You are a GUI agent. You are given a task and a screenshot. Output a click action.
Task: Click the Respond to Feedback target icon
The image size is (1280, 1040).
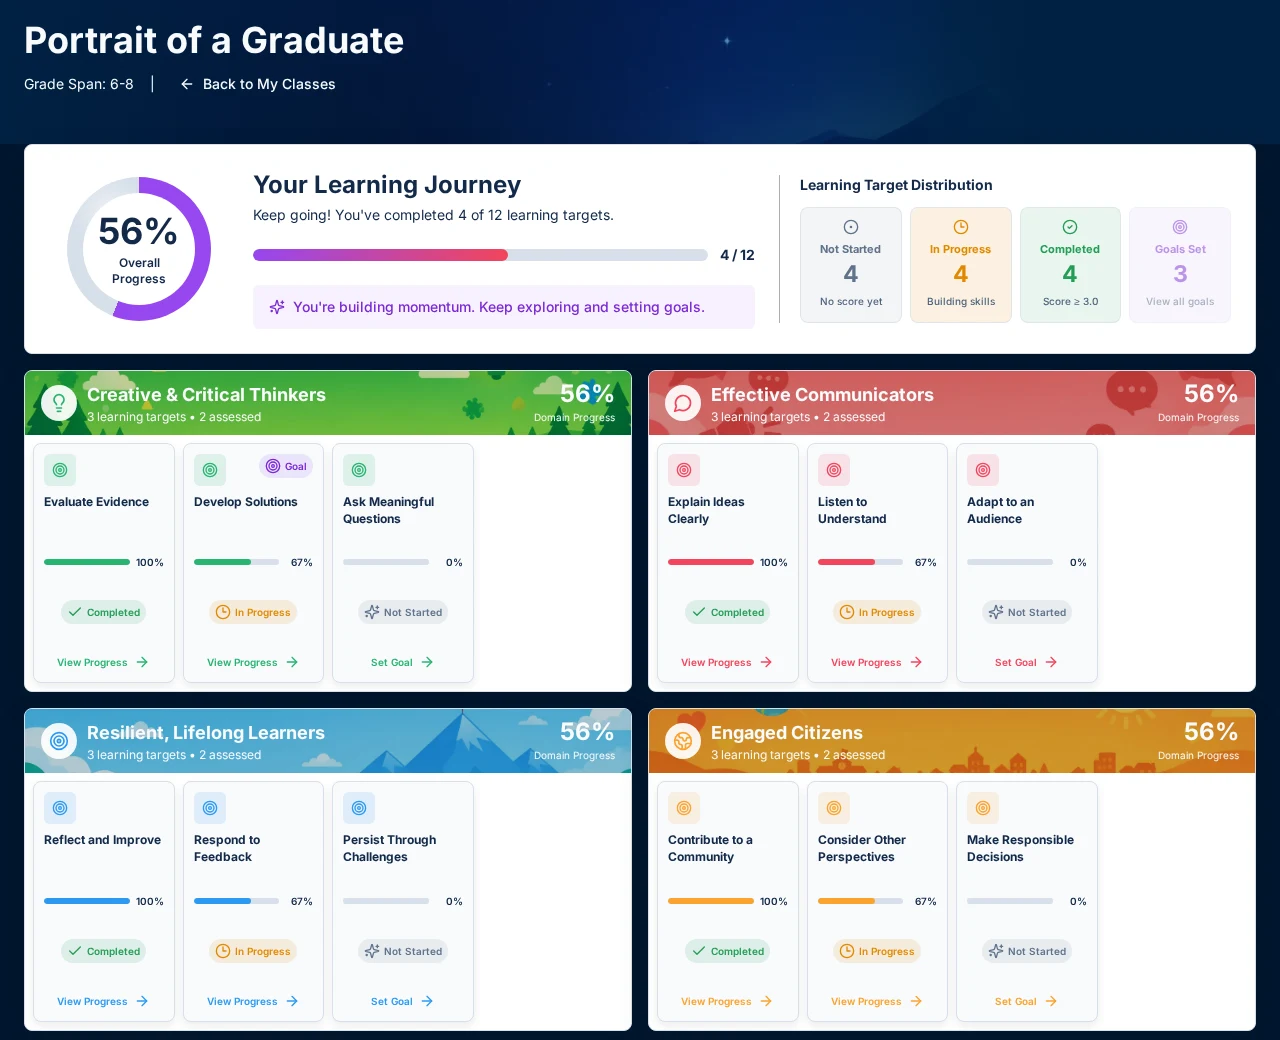(x=210, y=808)
